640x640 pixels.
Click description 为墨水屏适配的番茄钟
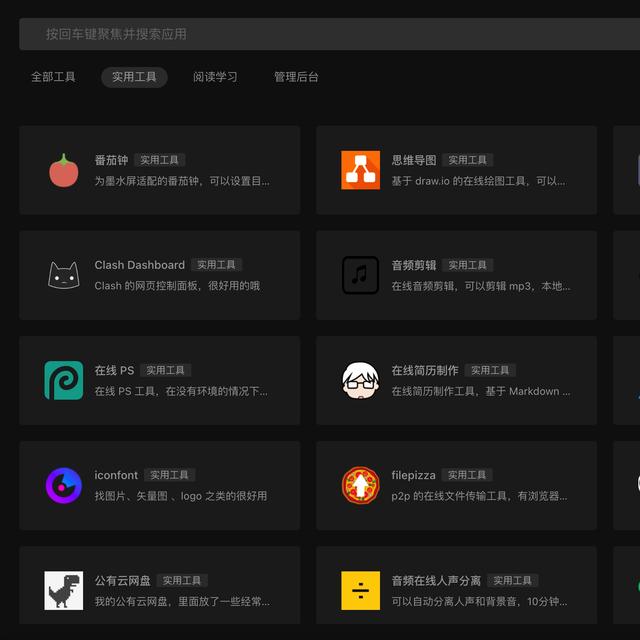tap(182, 181)
